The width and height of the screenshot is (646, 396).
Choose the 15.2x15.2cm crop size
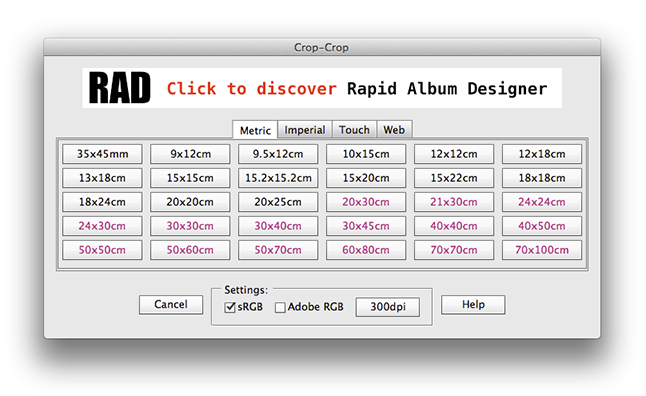point(278,178)
